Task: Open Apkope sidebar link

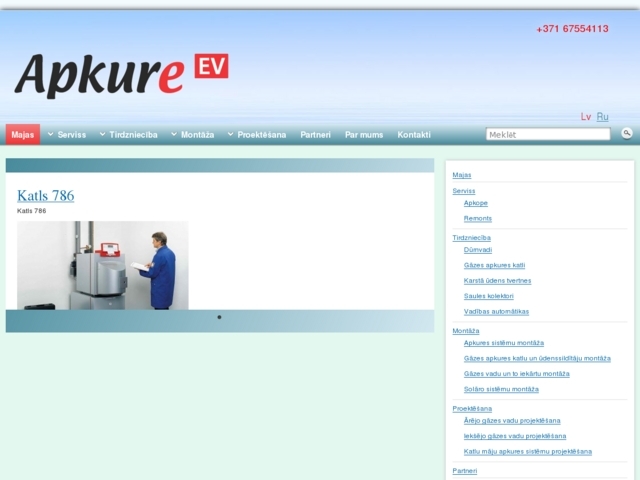Action: click(x=476, y=203)
